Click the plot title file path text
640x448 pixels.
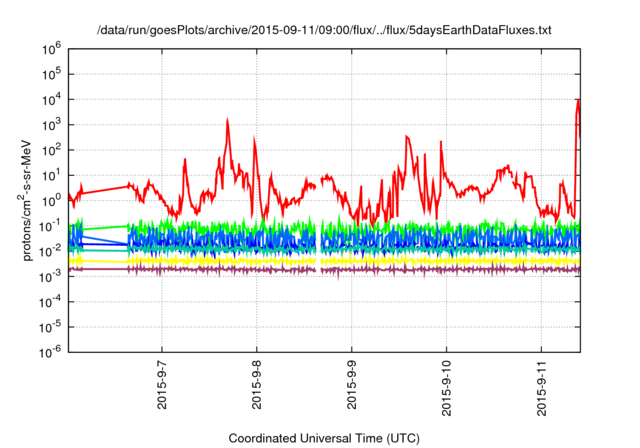324,30
